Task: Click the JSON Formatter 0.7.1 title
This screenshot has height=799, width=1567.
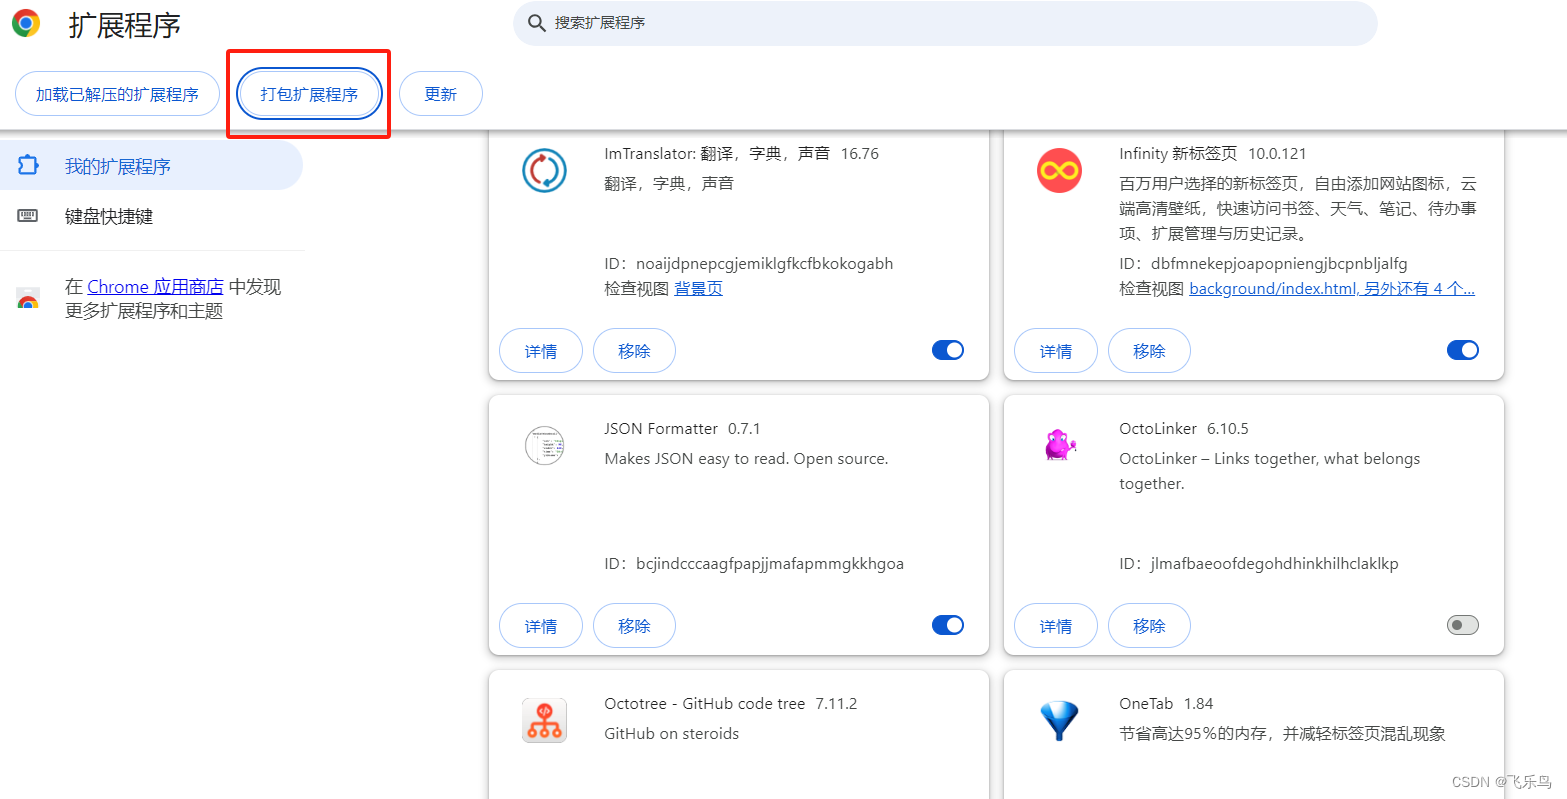Action: [682, 429]
